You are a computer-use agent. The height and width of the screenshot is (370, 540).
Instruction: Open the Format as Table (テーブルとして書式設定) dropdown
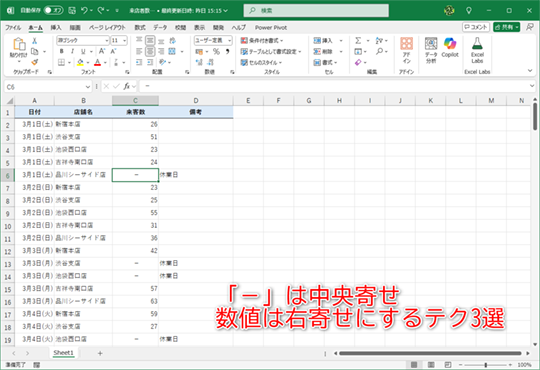click(271, 51)
